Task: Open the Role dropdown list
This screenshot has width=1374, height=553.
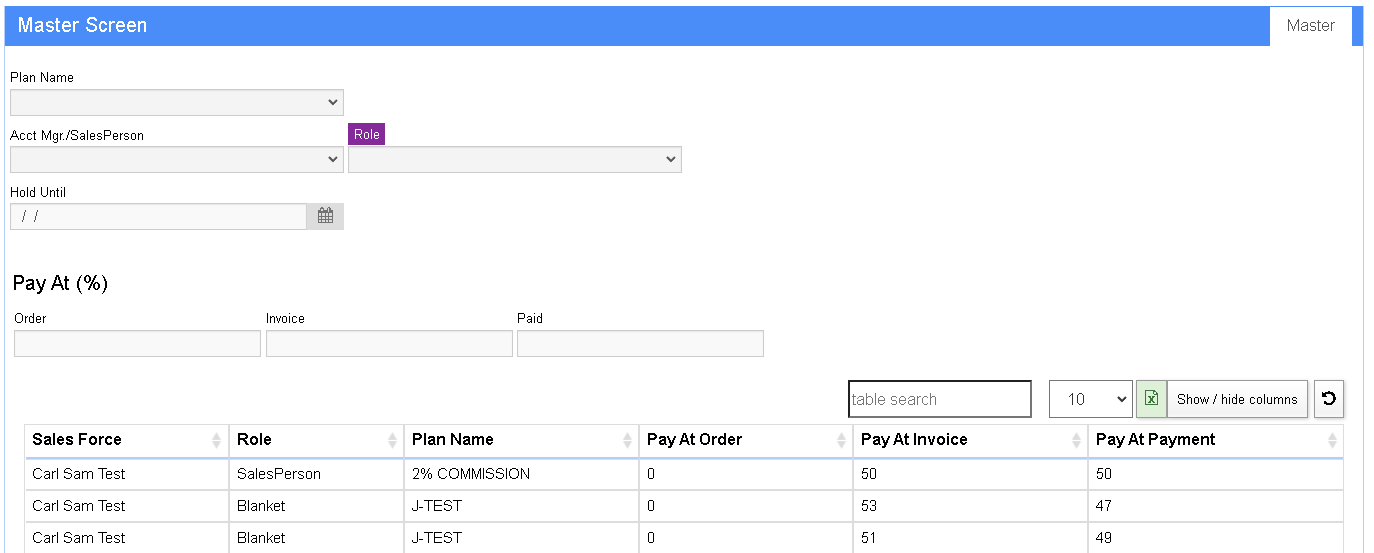Action: (514, 159)
